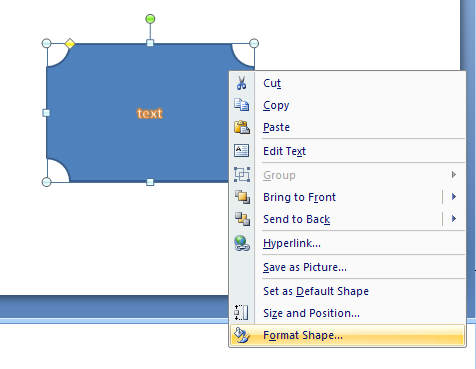Click the Hyperlink globe icon
The width and height of the screenshot is (476, 369).
pos(242,243)
